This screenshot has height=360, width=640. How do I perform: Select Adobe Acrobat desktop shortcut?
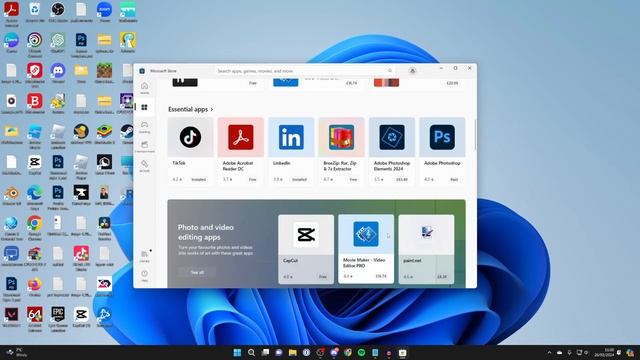pyautogui.click(x=11, y=13)
